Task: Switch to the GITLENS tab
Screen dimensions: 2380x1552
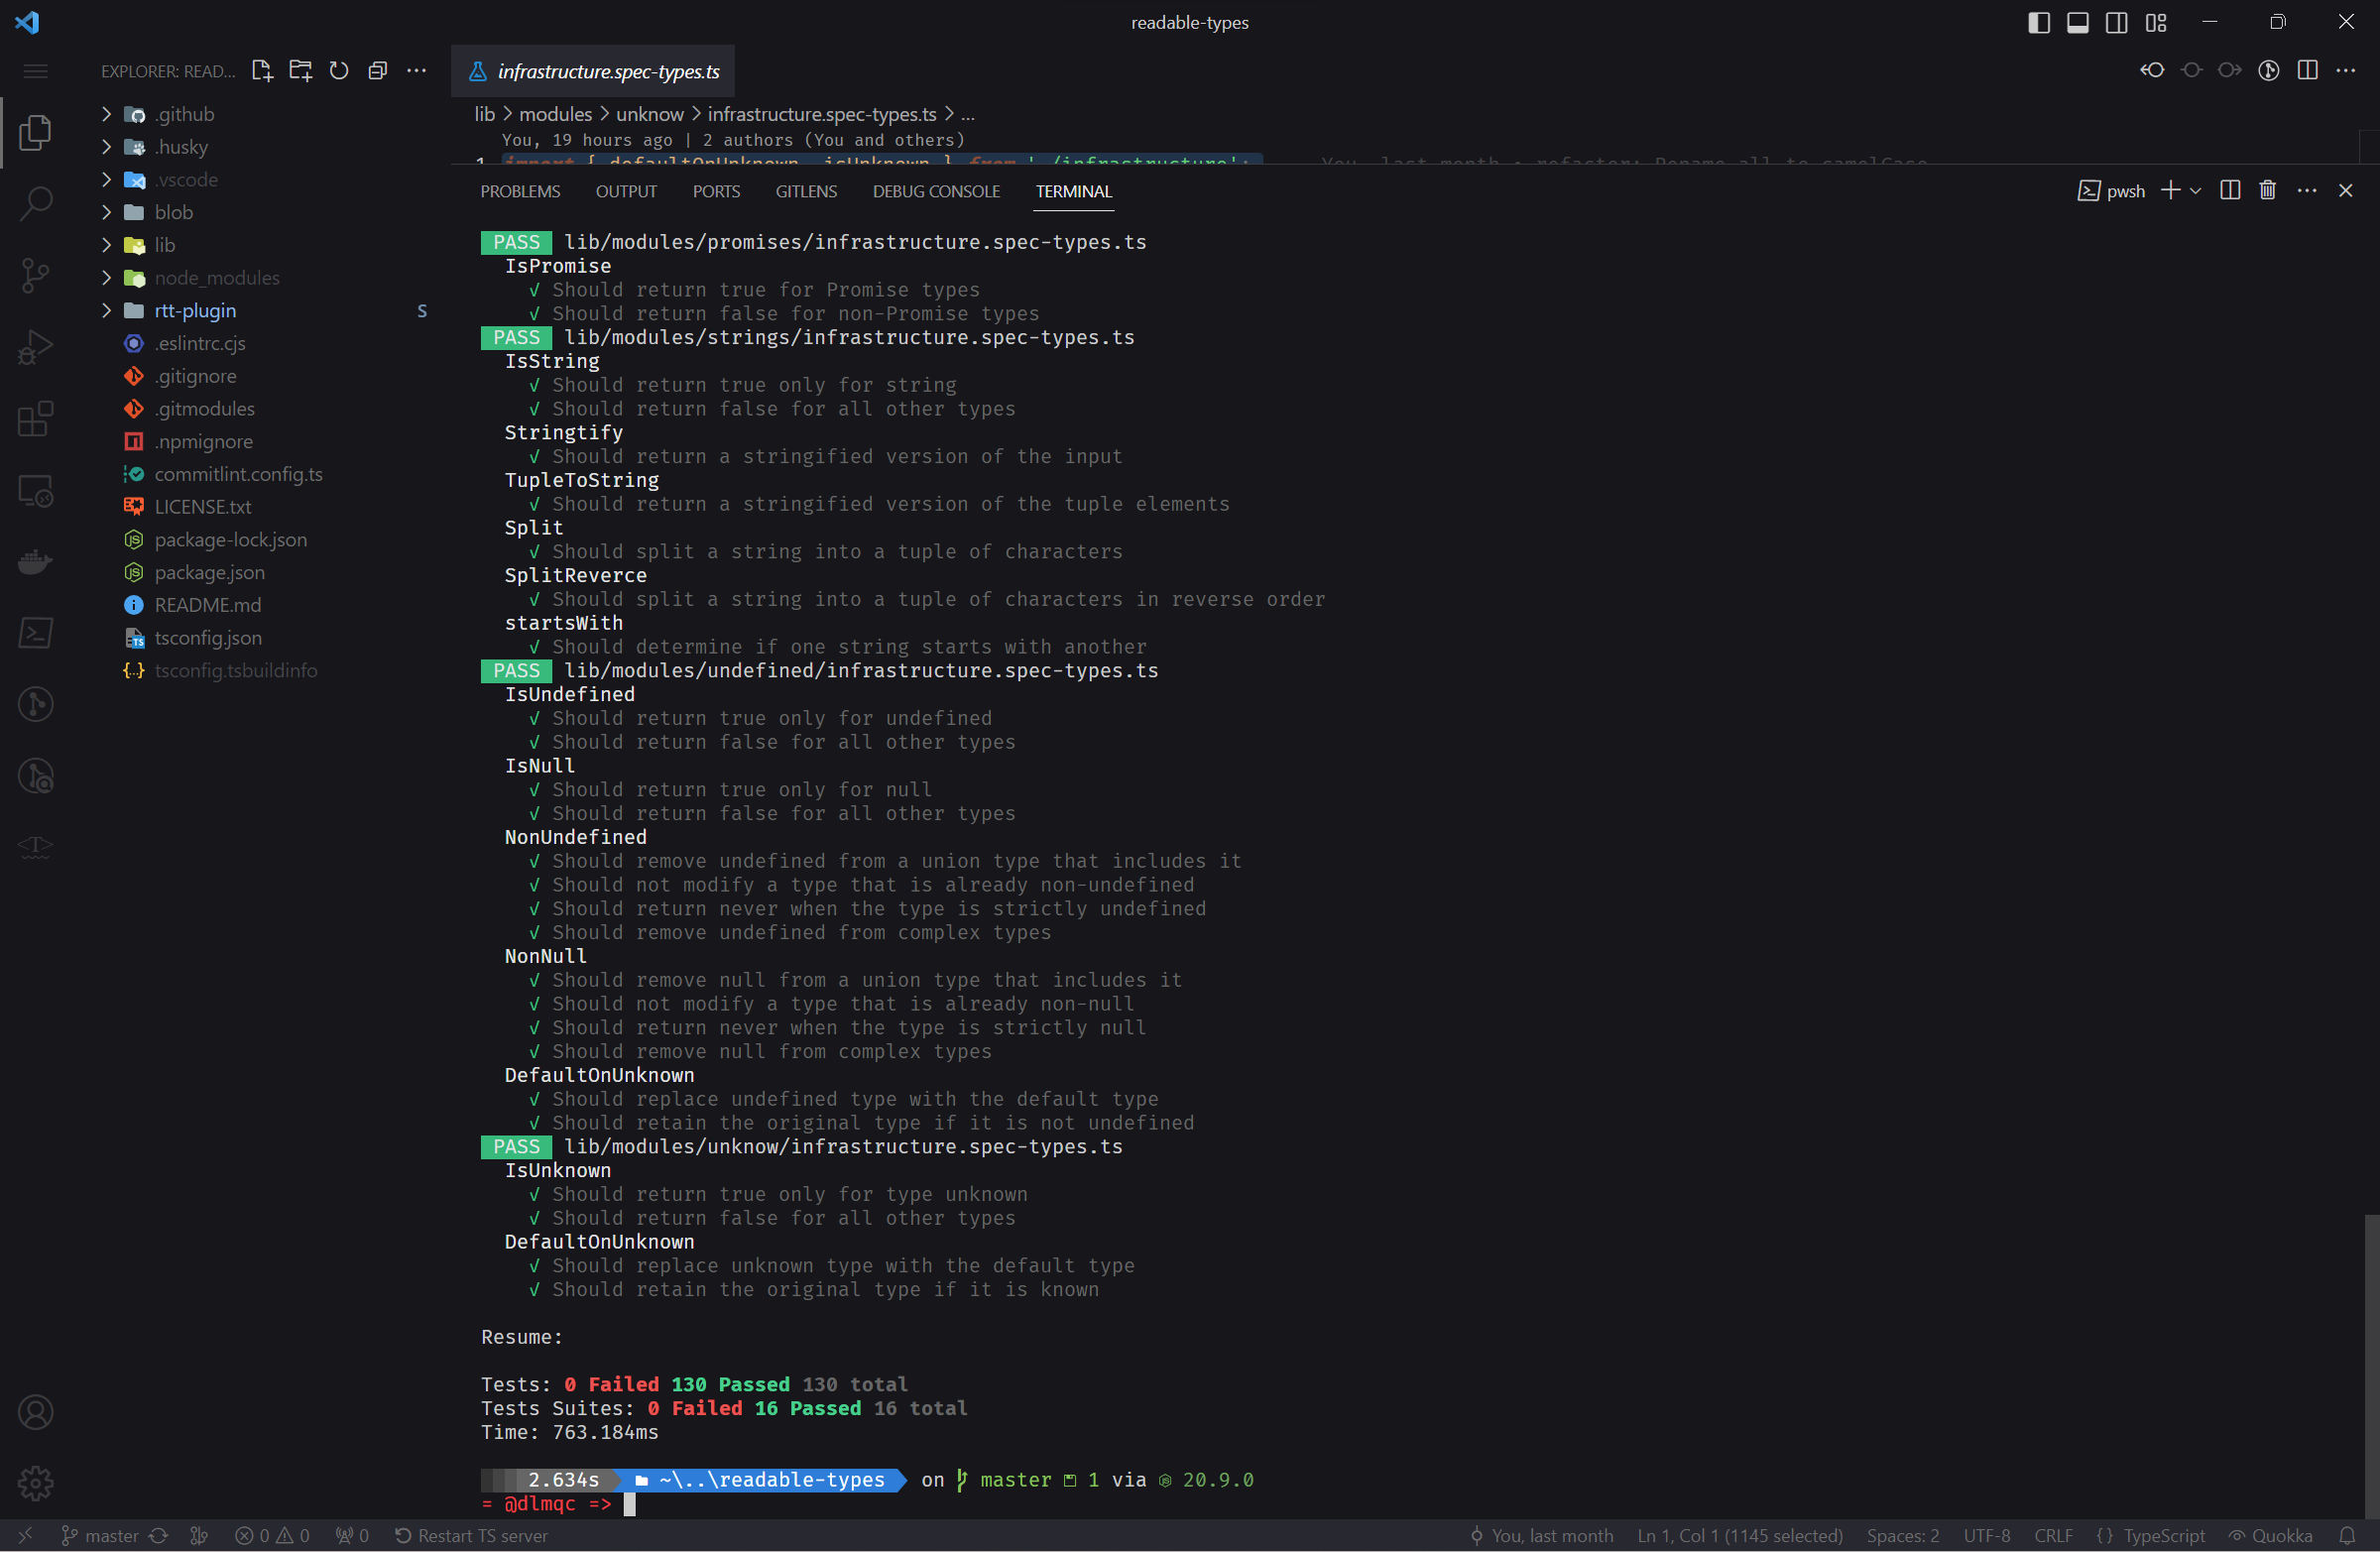Action: [806, 191]
